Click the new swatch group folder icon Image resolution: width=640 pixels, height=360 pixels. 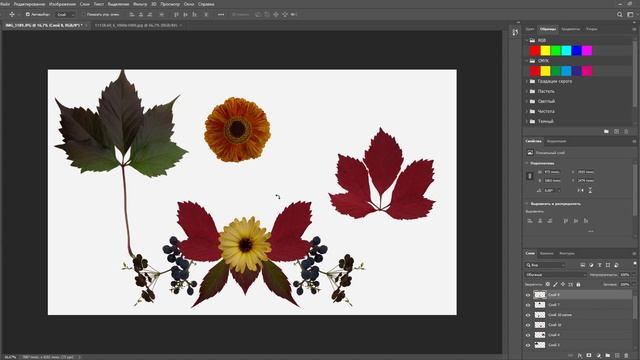606,131
